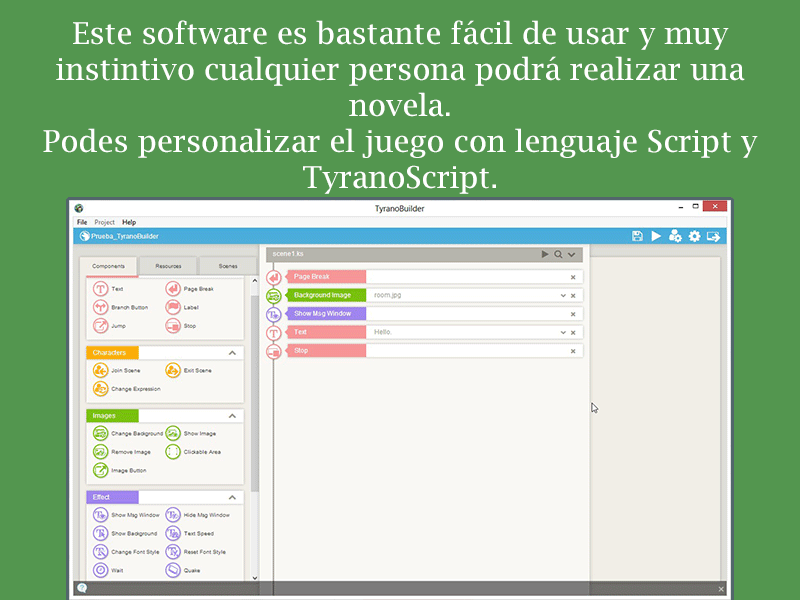800x600 pixels.
Task: Delete the Stop timeline row
Action: click(x=573, y=351)
